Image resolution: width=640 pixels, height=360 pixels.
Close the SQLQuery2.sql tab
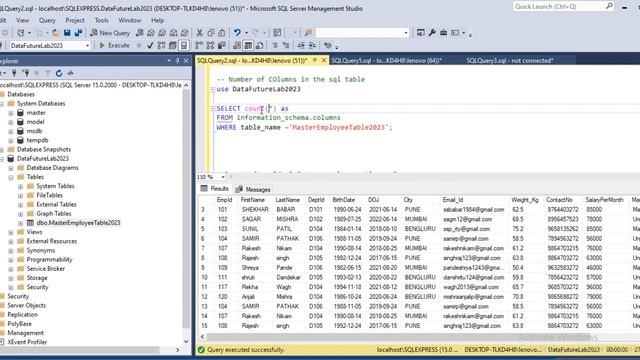[324, 60]
